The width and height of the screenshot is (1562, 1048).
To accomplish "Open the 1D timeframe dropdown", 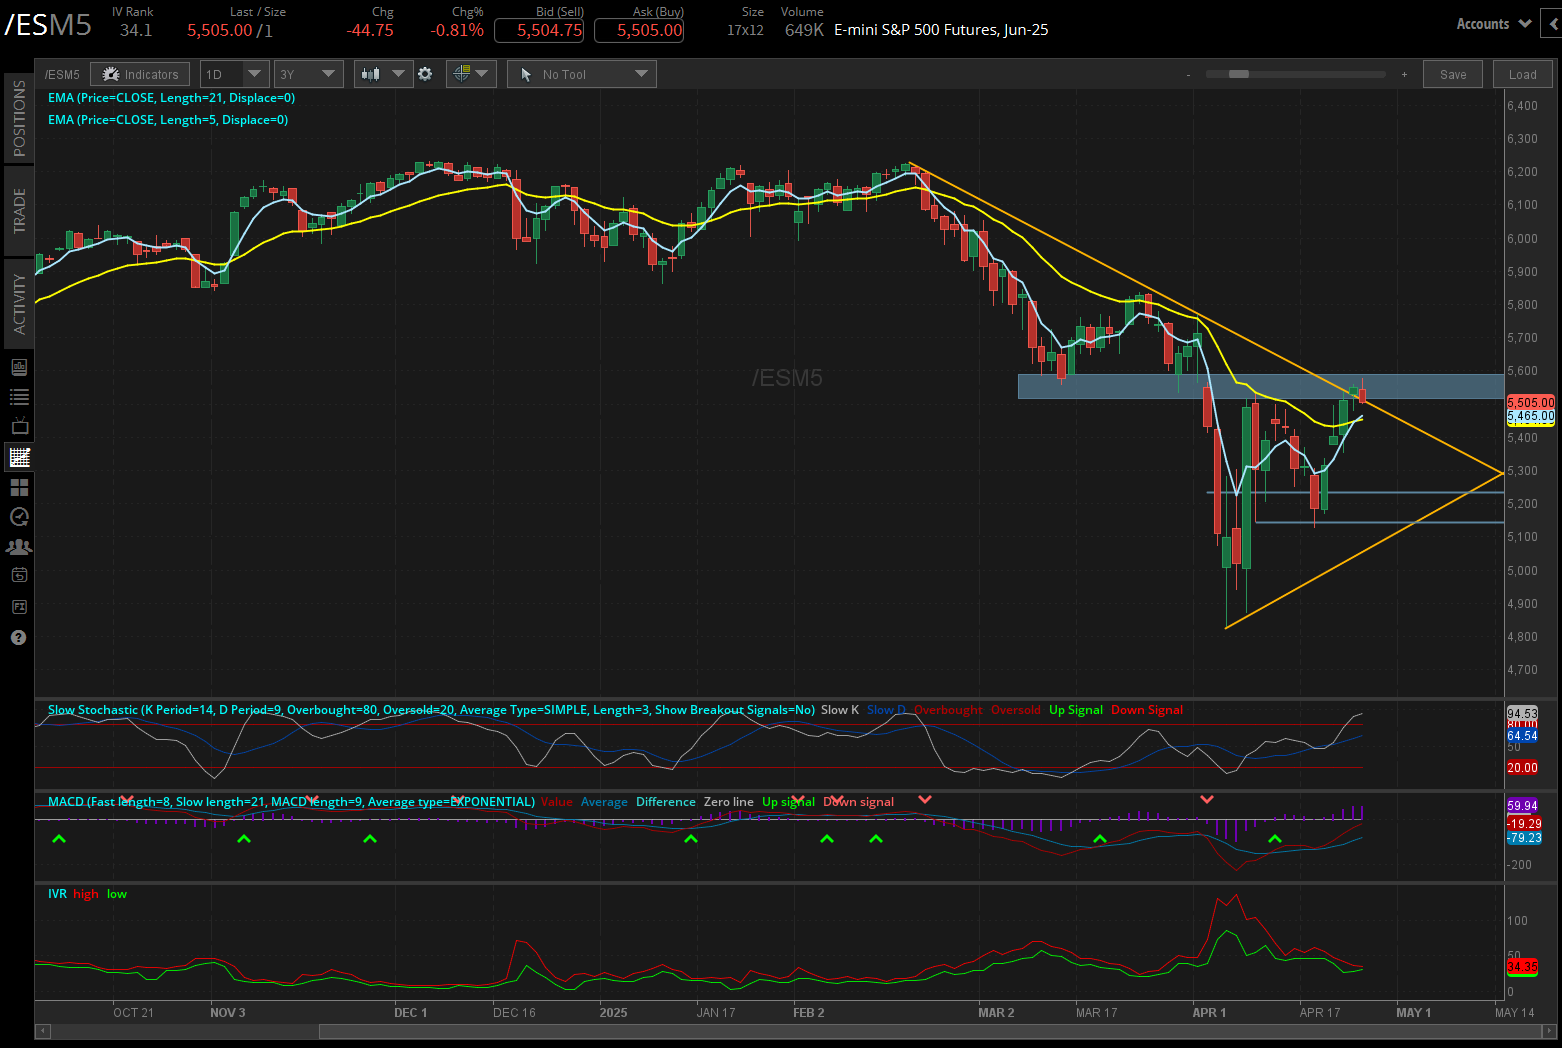I will point(233,73).
